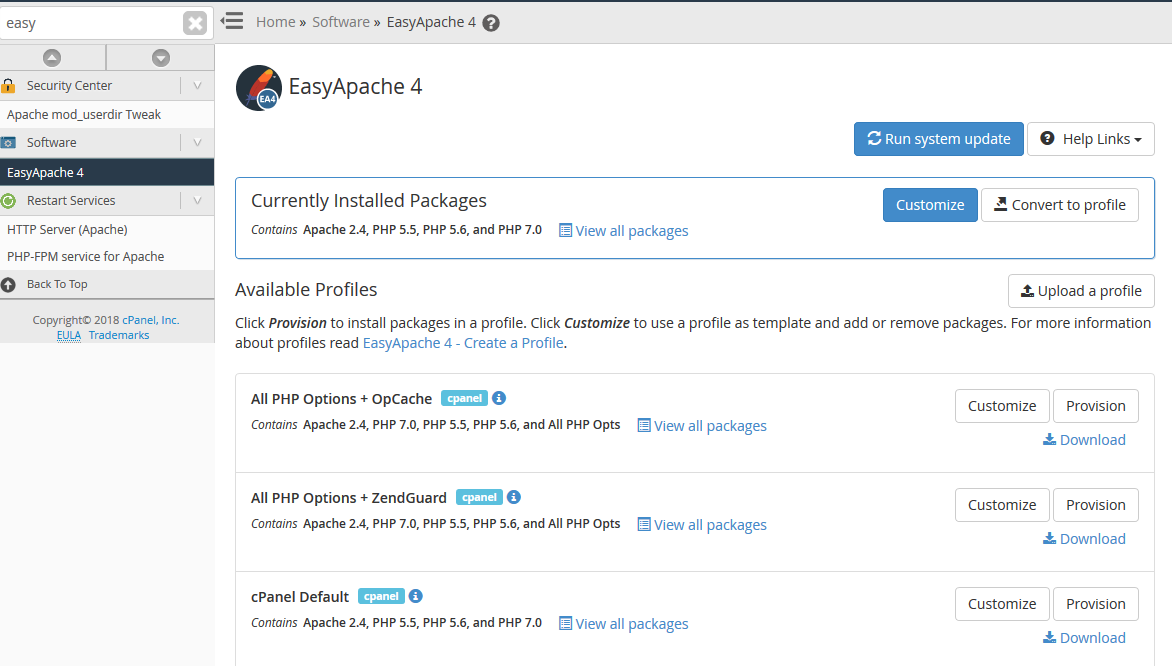Click the cpanel badge on cPanel Default profile
Viewport: 1172px width, 666px height.
pyautogui.click(x=381, y=596)
